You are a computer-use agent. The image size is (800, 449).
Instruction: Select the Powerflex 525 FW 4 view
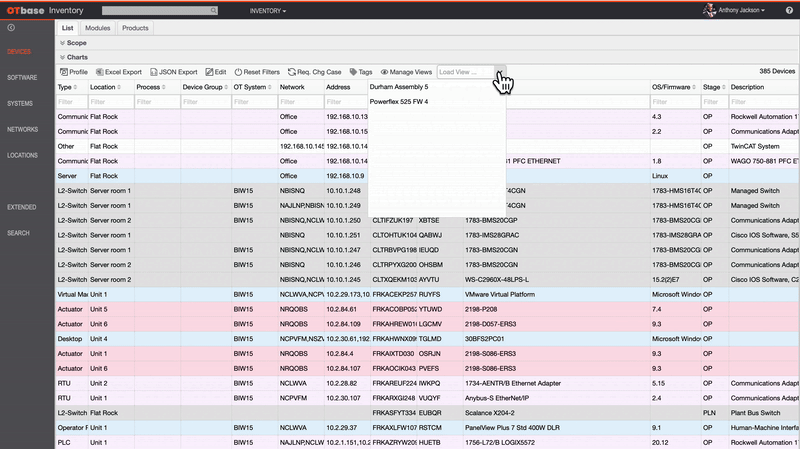(x=399, y=102)
